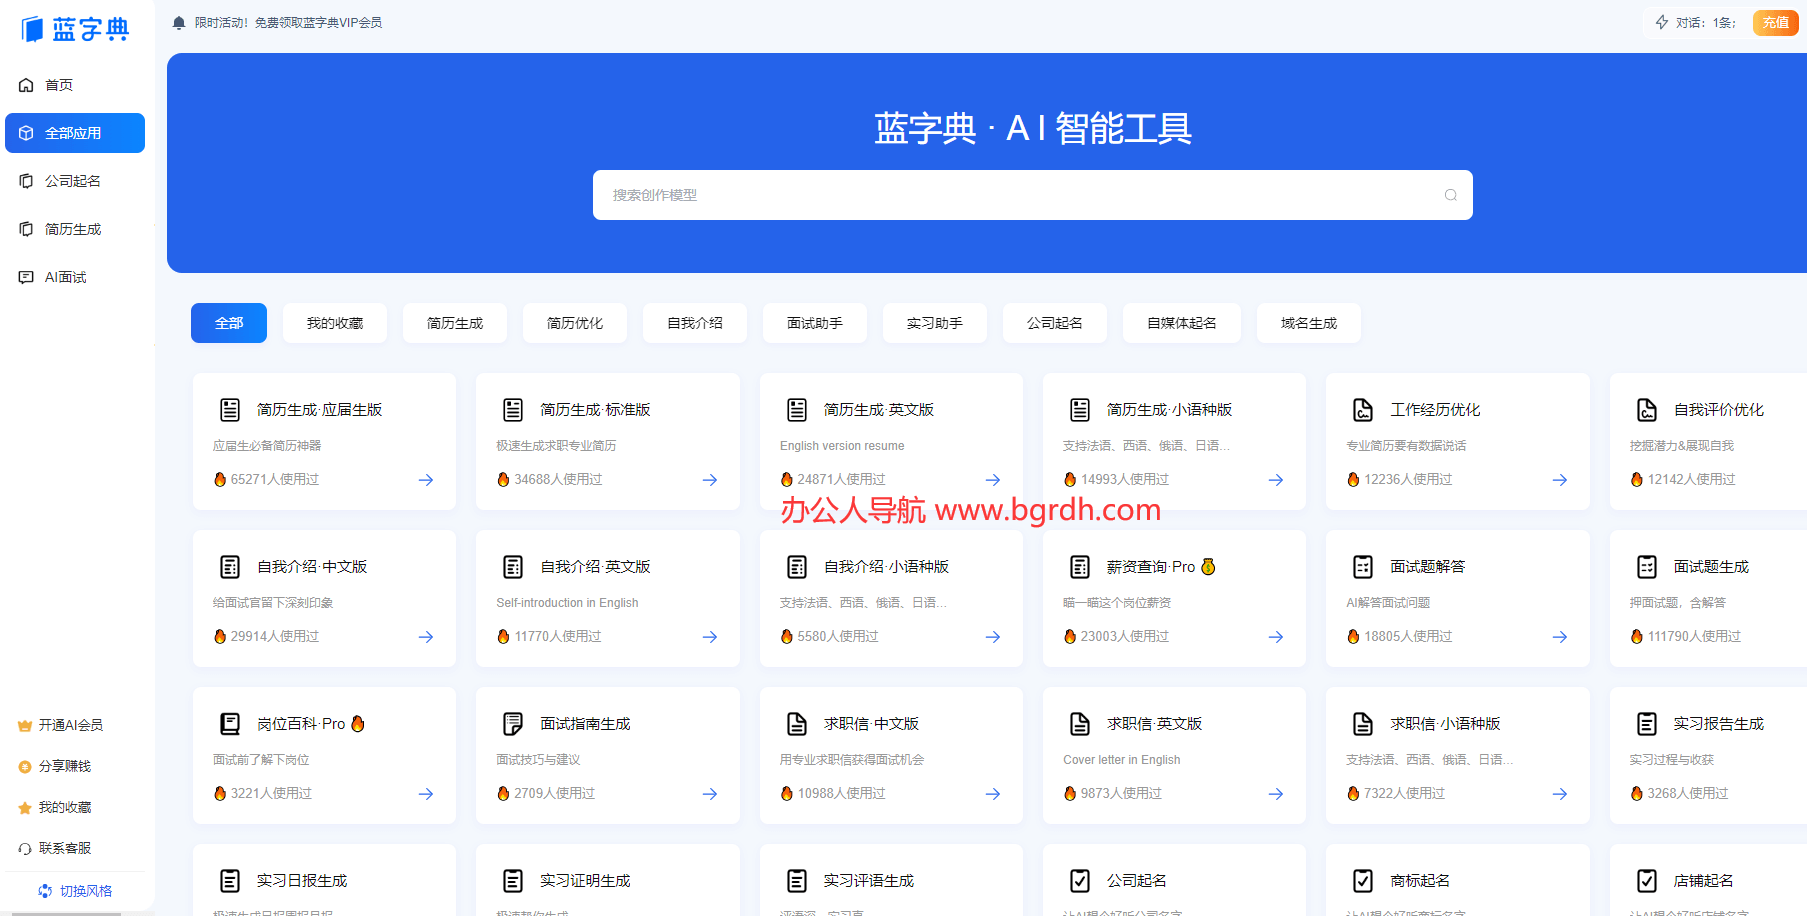Click the 全部应用 cube icon

26,133
